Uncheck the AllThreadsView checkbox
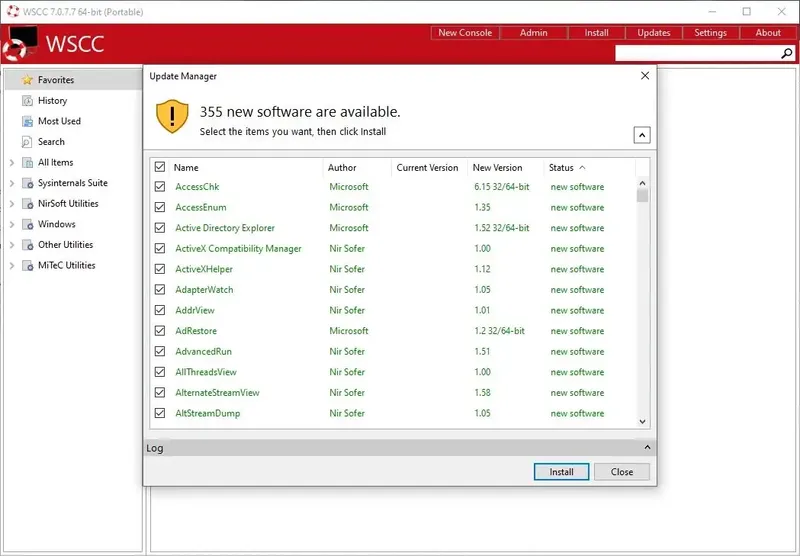Image resolution: width=800 pixels, height=556 pixels. click(x=160, y=372)
